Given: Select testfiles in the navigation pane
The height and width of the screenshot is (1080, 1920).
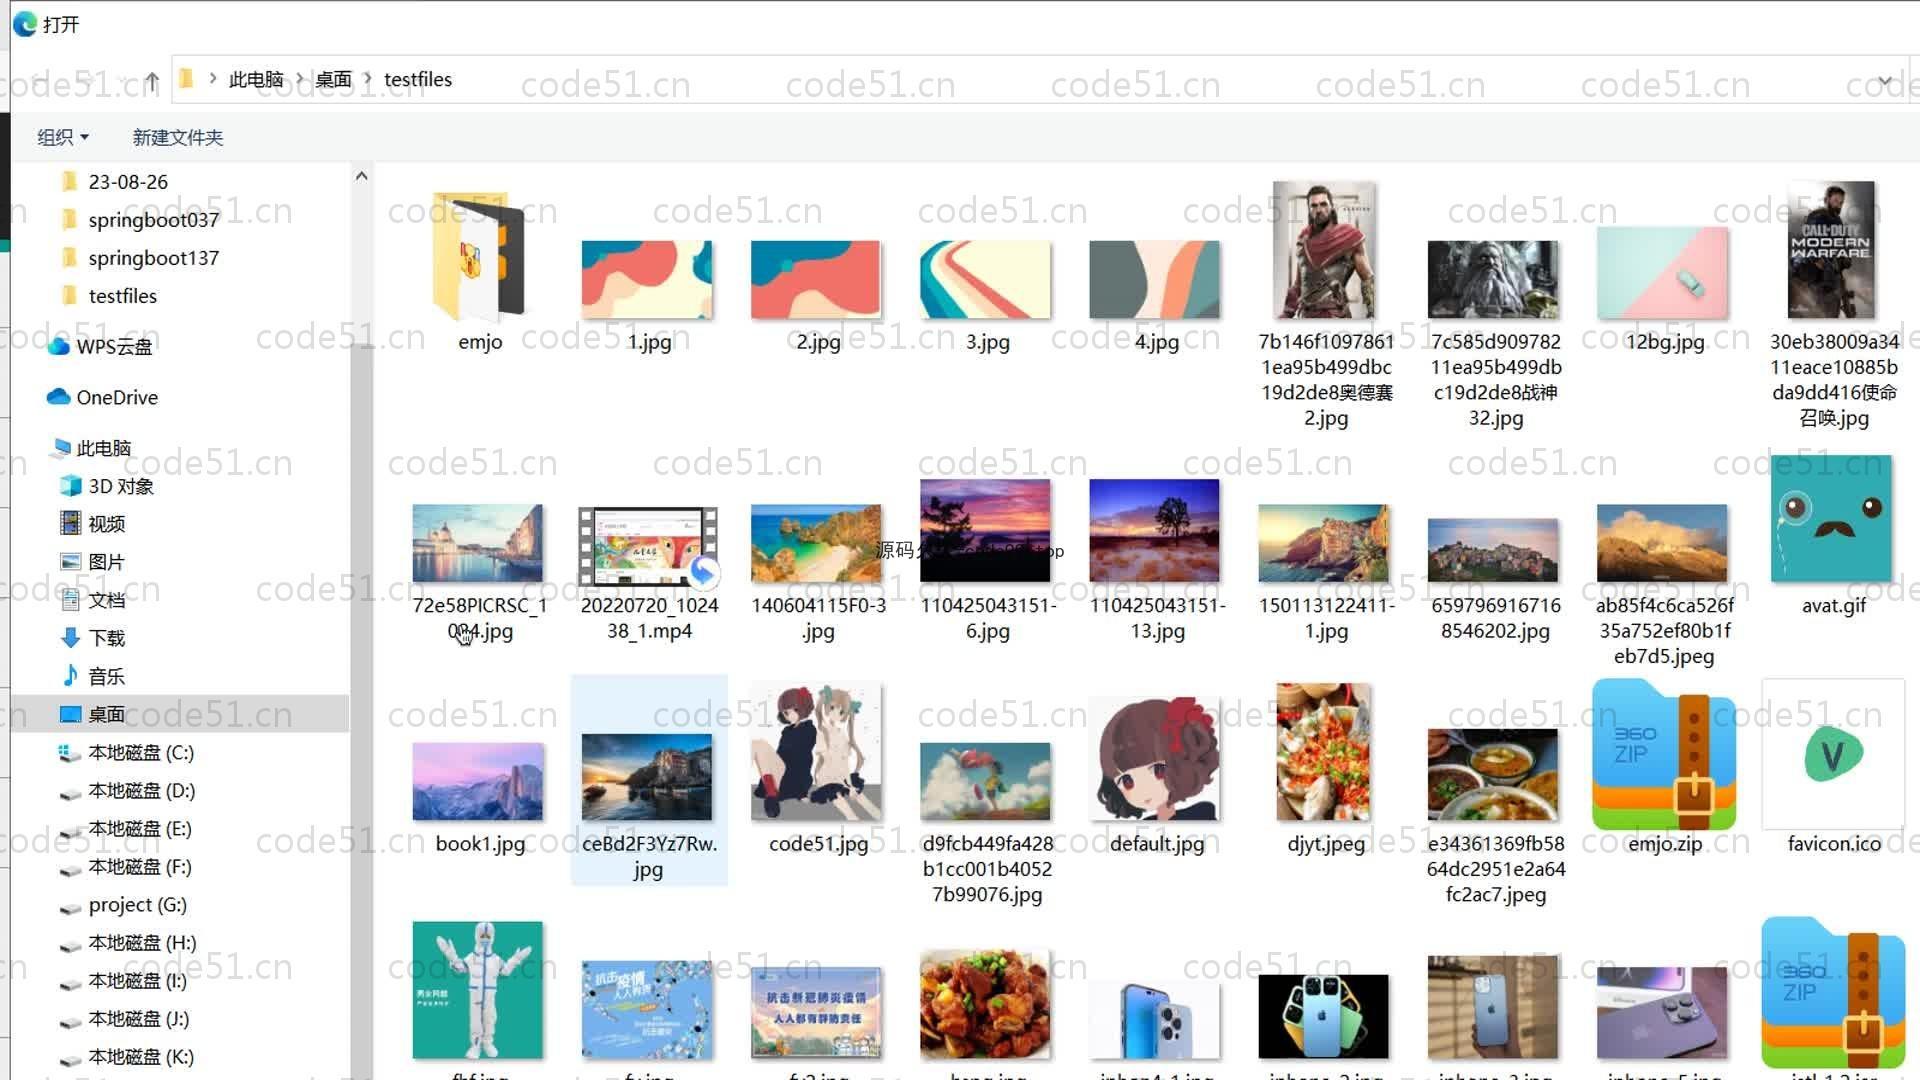Looking at the screenshot, I should pyautogui.click(x=122, y=296).
